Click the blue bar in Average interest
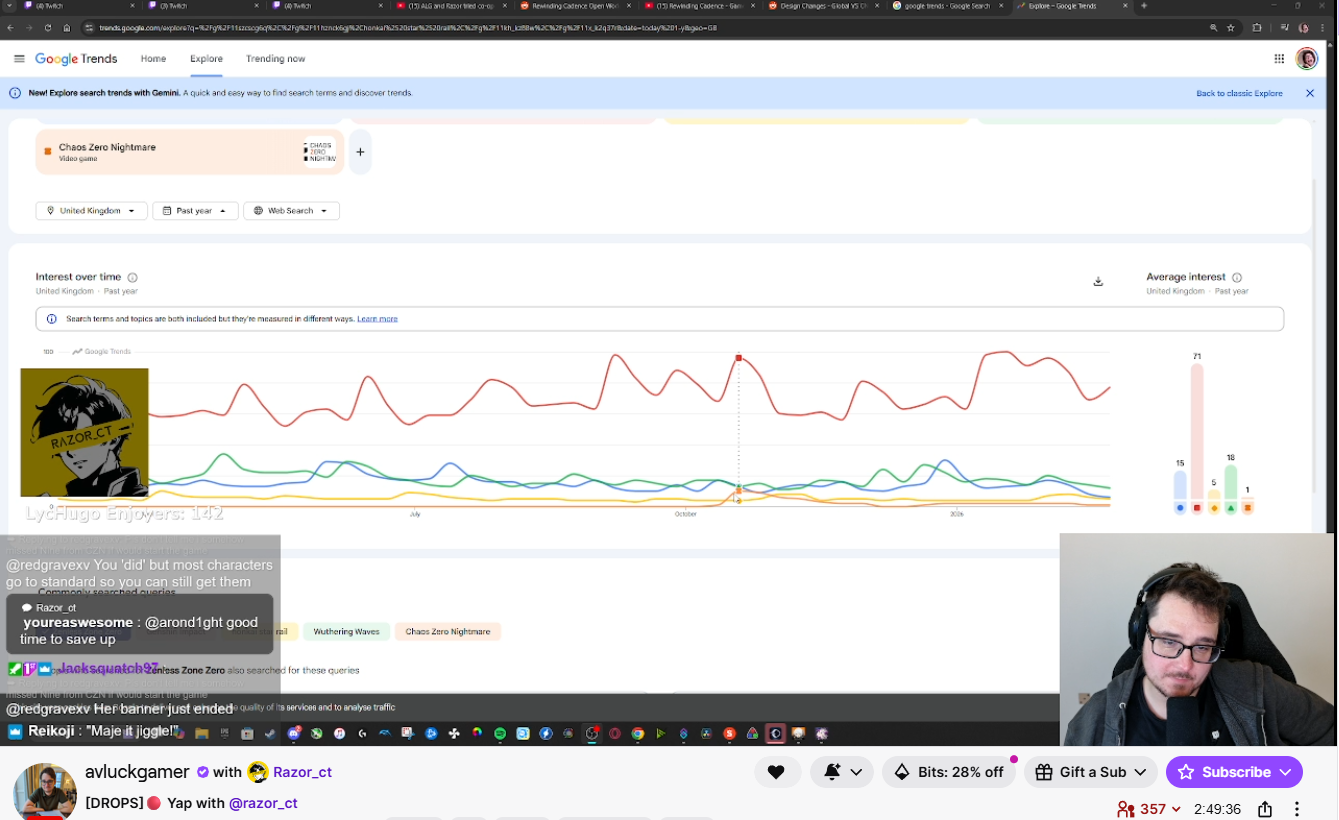Viewport: 1339px width, 820px height. [x=1180, y=484]
